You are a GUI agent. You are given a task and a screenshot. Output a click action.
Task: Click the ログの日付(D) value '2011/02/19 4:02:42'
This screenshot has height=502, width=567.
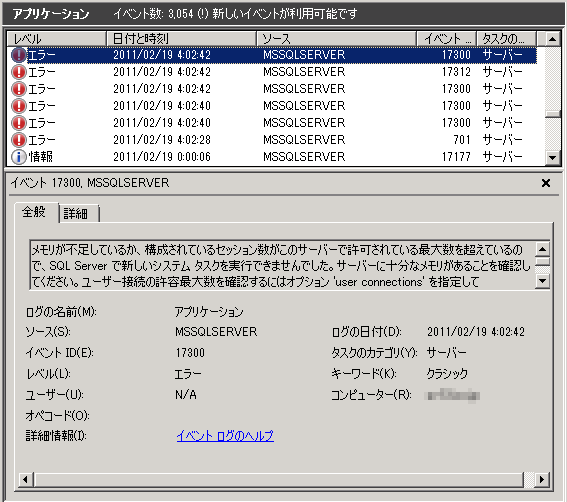click(x=476, y=332)
